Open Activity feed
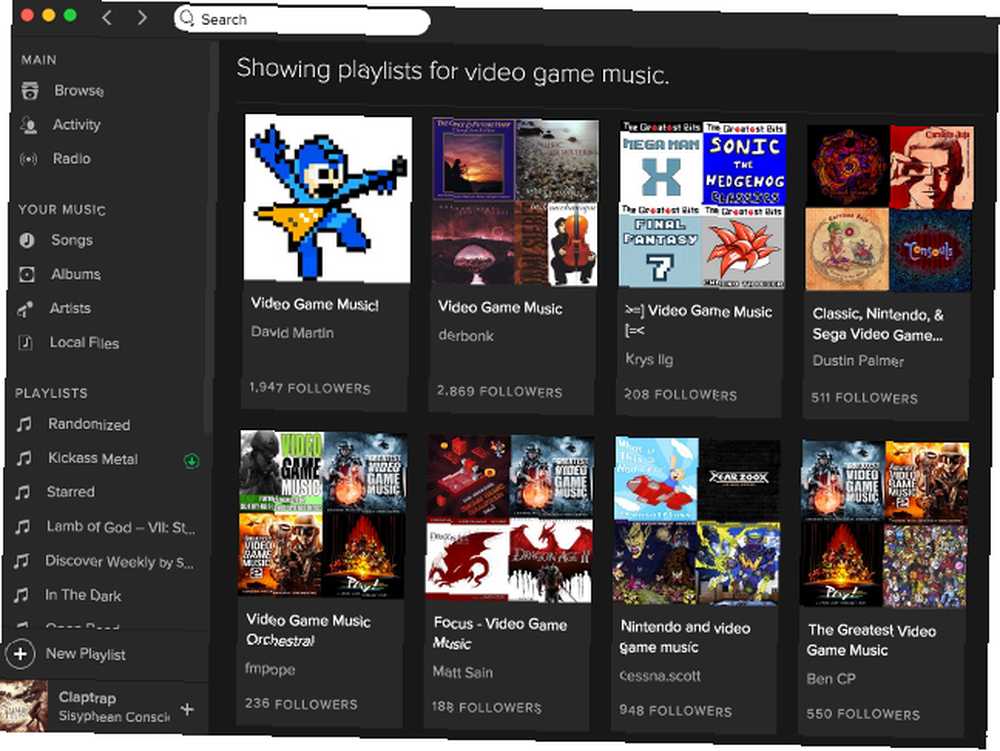This screenshot has height=751, width=1000. point(77,125)
